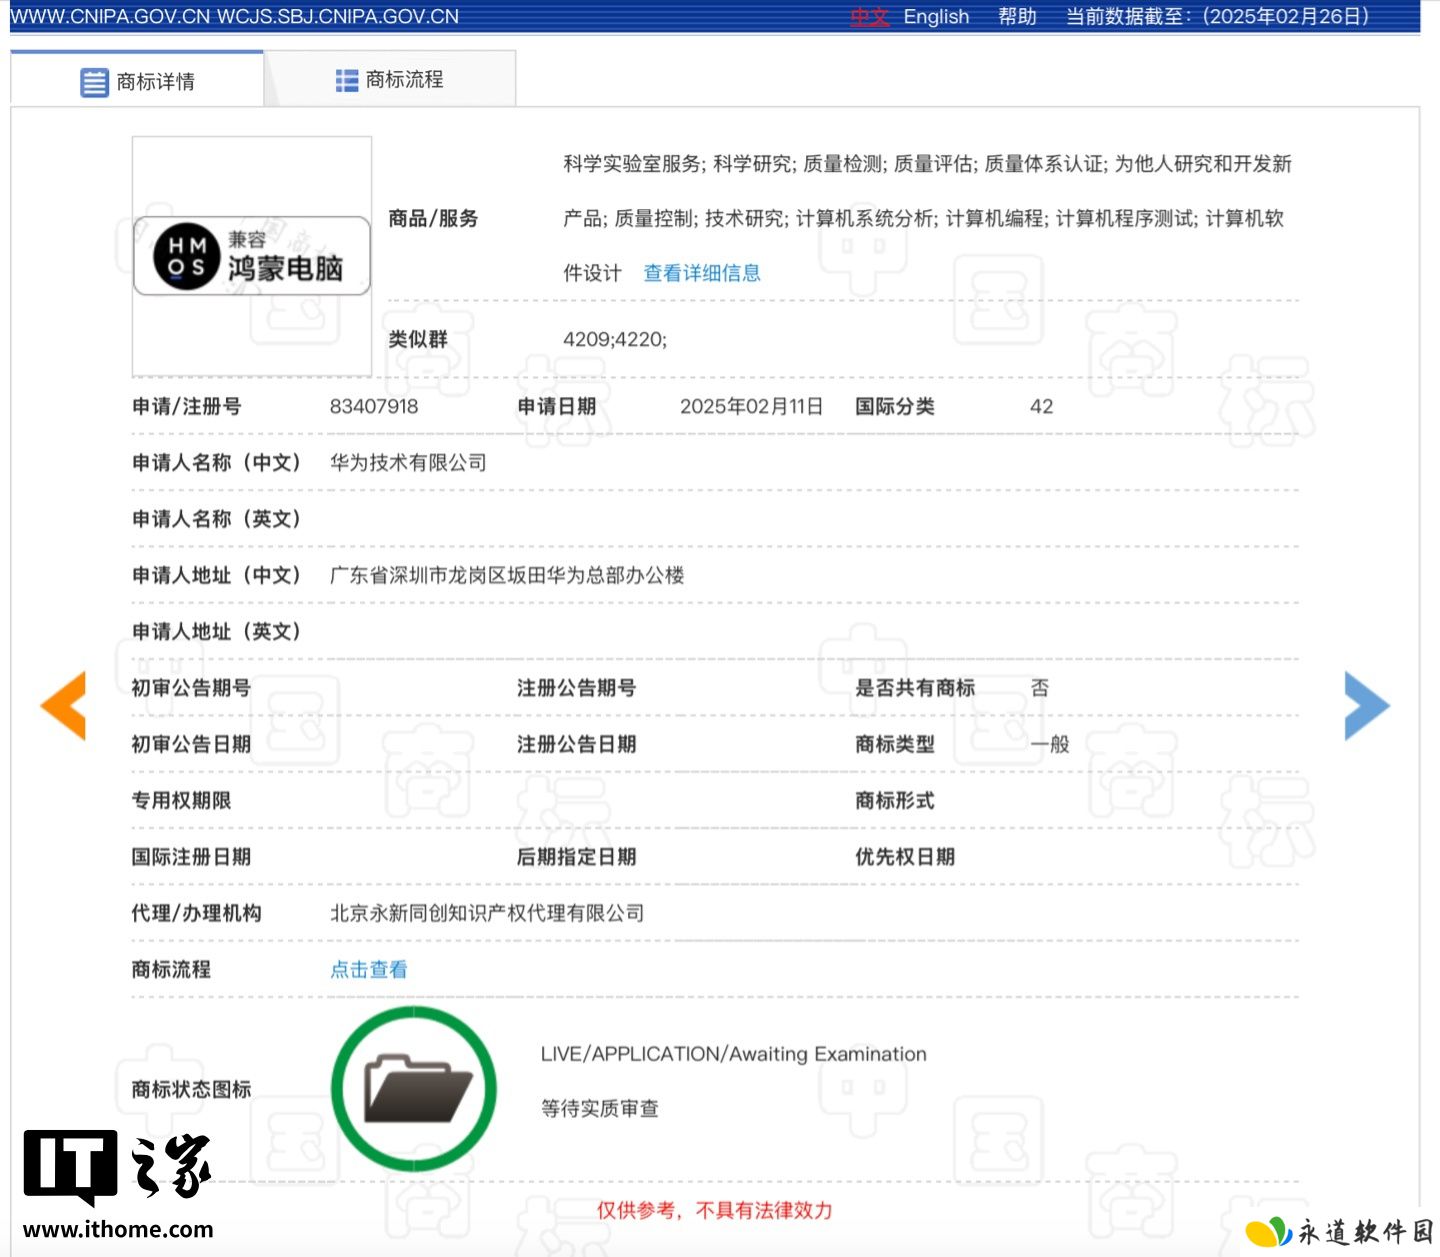Click the blue next-record arrow
1440x1257 pixels.
[x=1367, y=705]
